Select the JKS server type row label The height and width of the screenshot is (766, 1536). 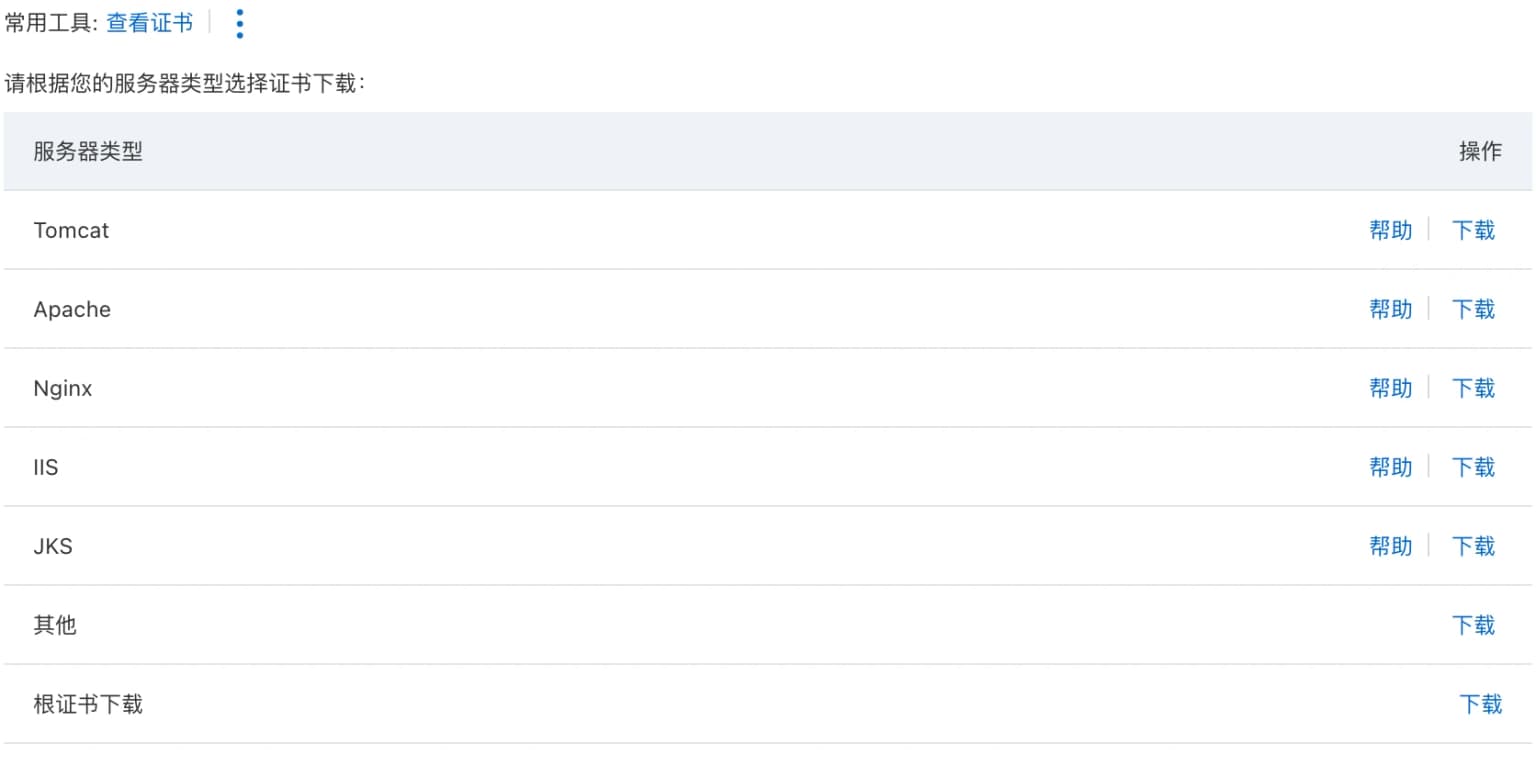click(x=53, y=546)
